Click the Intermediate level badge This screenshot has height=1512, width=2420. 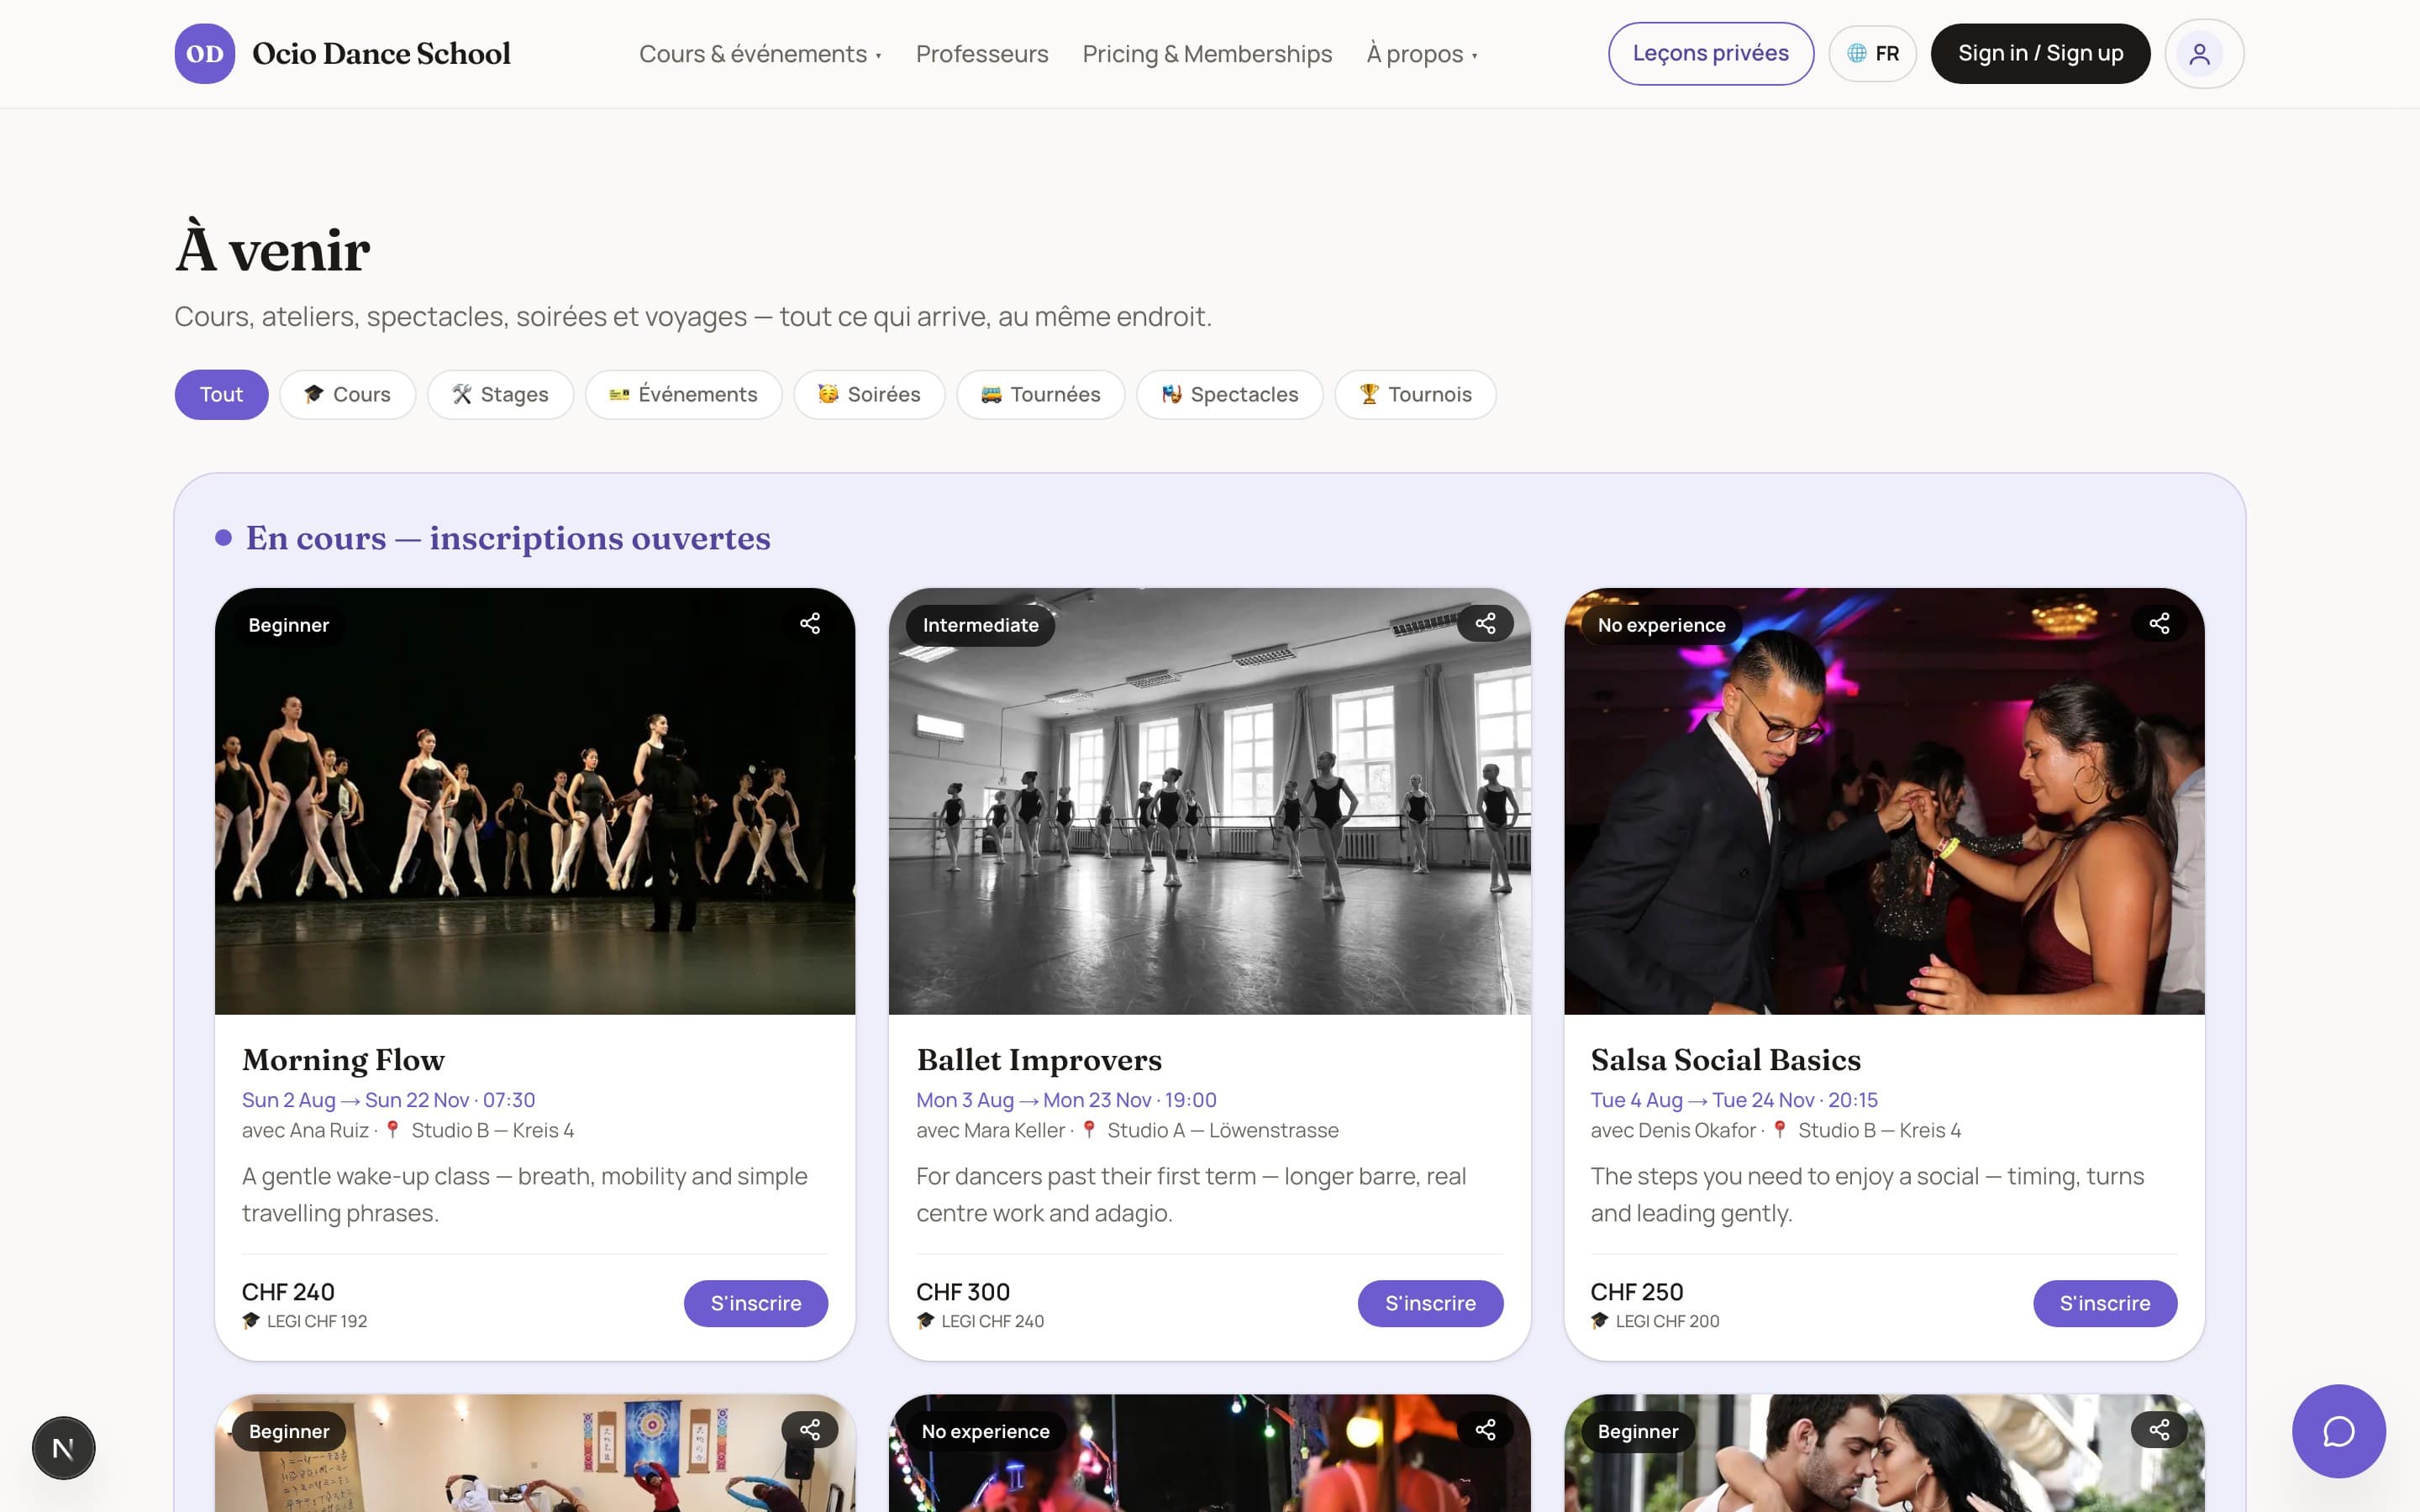pyautogui.click(x=980, y=625)
